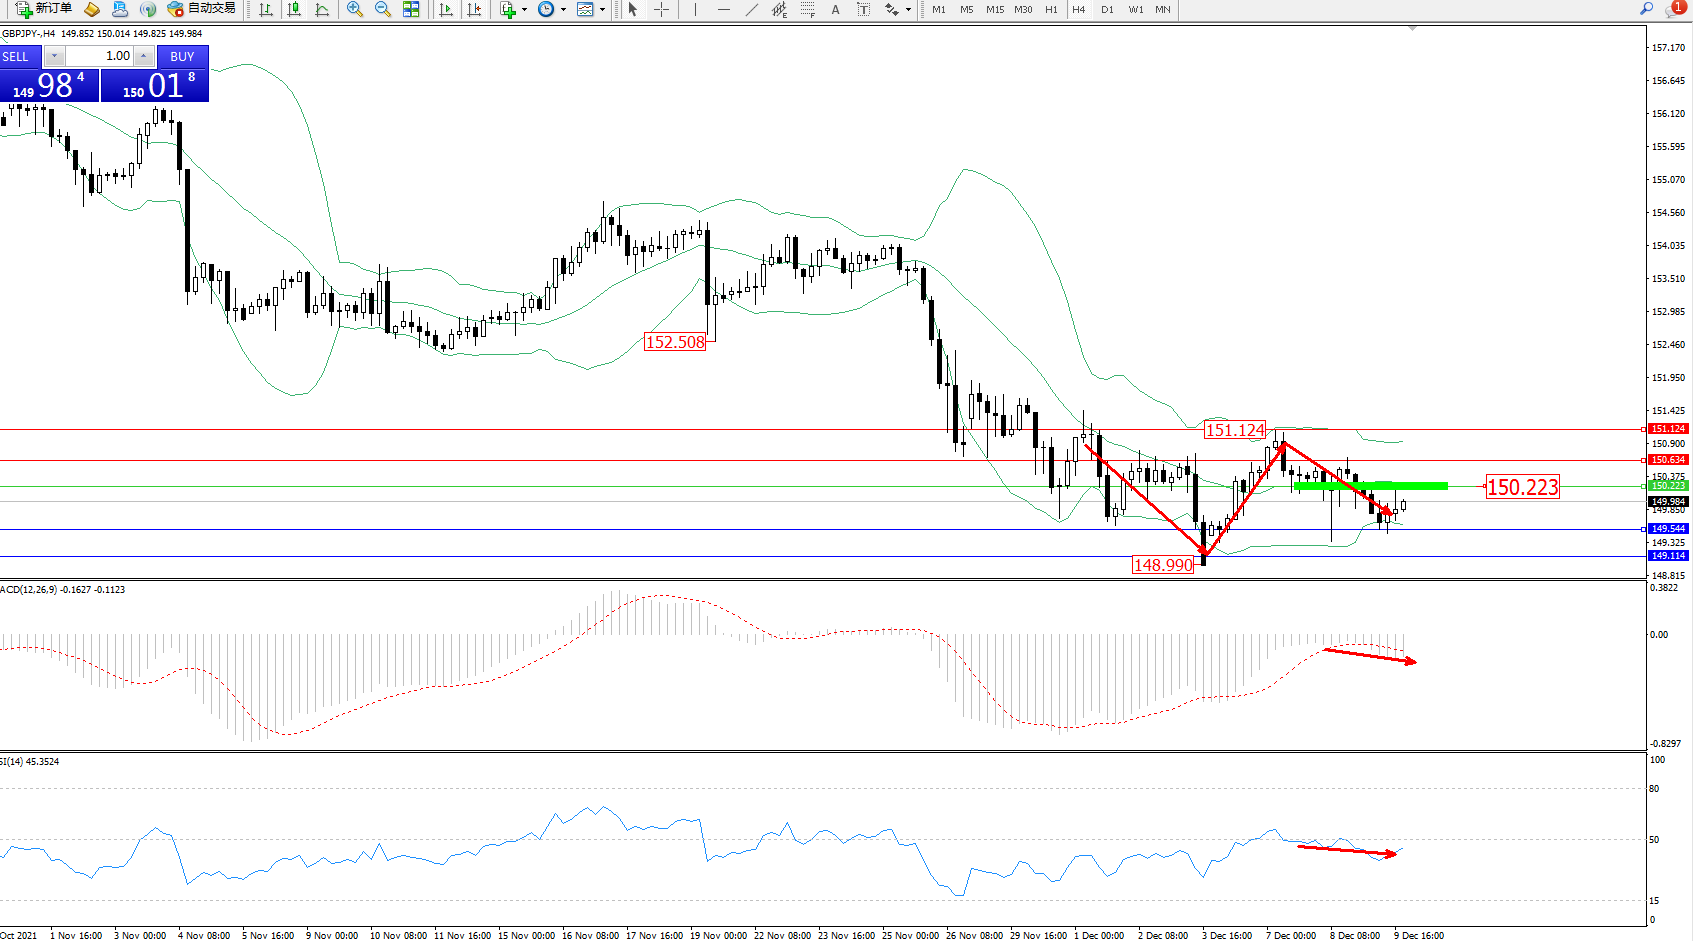The image size is (1693, 941).
Task: Open the indicators list dropdown arrow
Action: click(524, 10)
